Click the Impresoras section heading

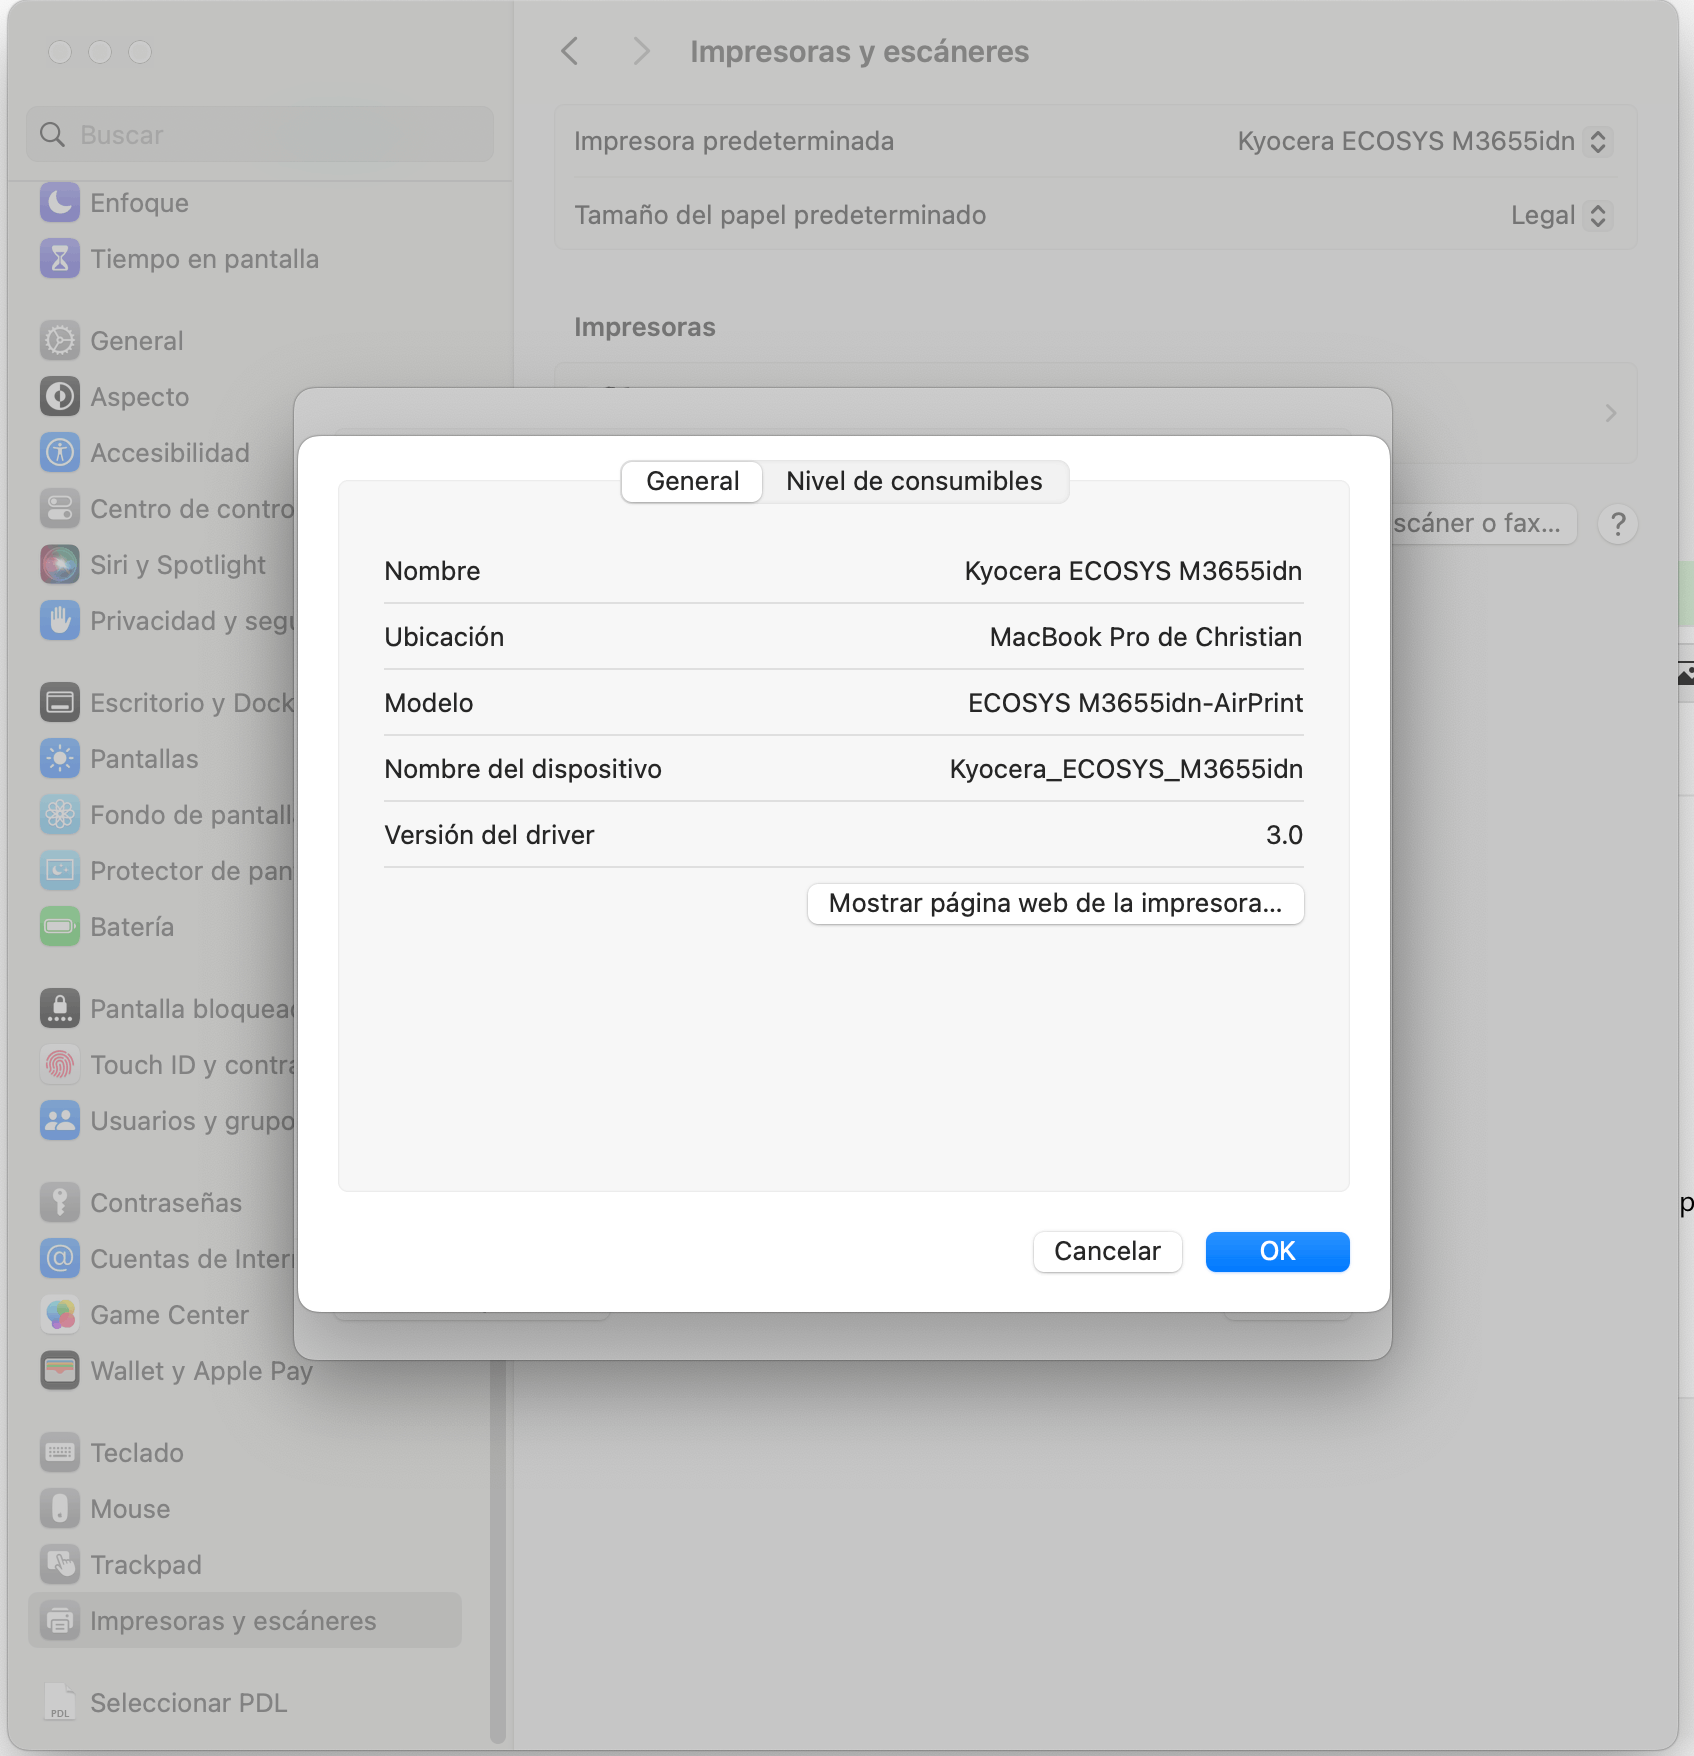(645, 327)
